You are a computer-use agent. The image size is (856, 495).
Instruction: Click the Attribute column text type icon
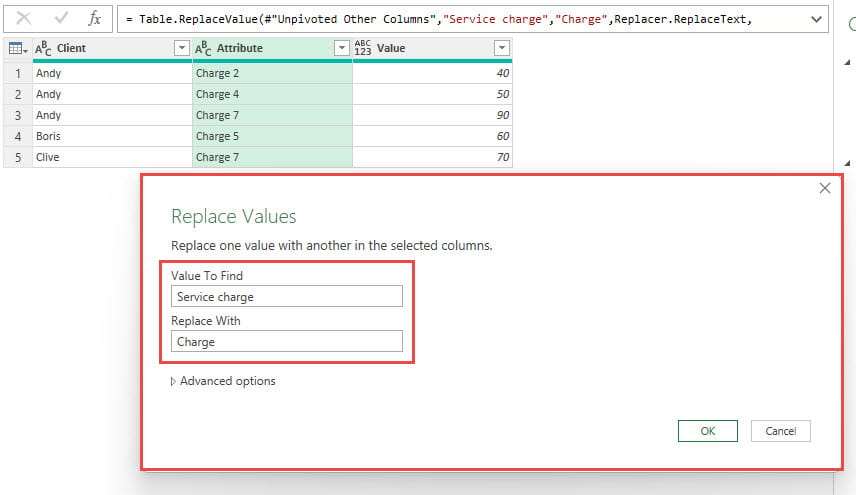(204, 48)
